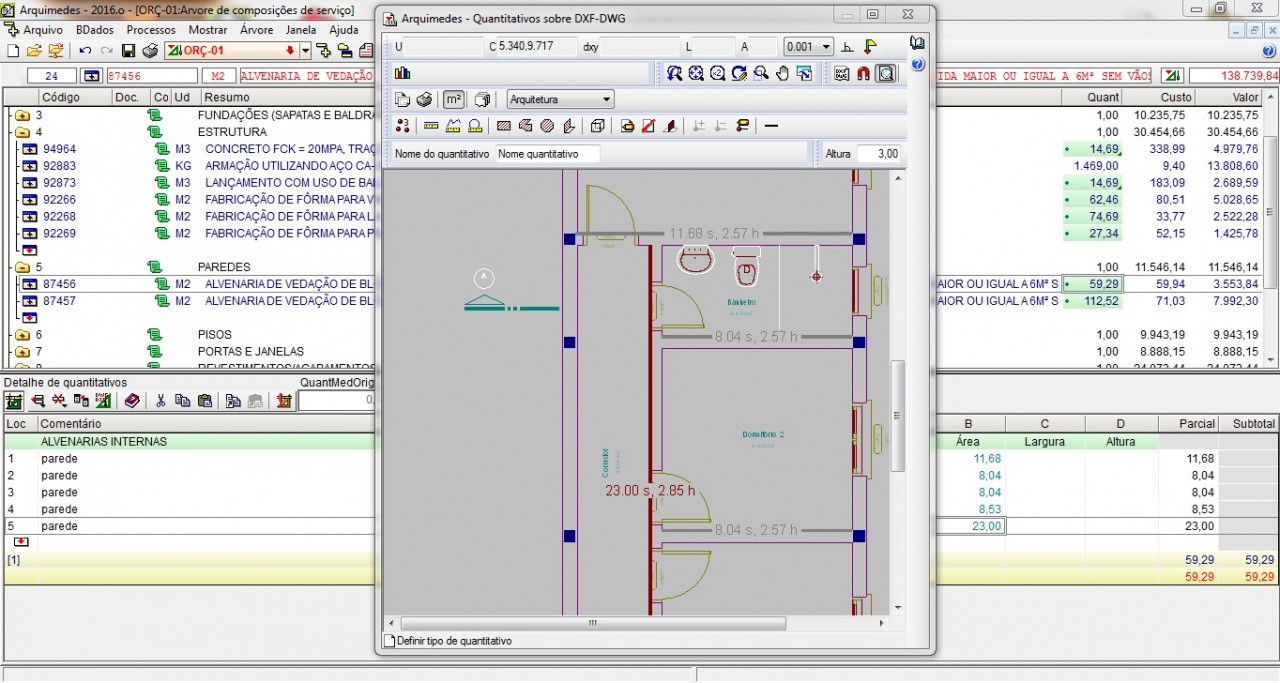Image resolution: width=1280 pixels, height=683 pixels.
Task: Click the drawing horizontal scrollbar thumb
Action: pyautogui.click(x=592, y=623)
